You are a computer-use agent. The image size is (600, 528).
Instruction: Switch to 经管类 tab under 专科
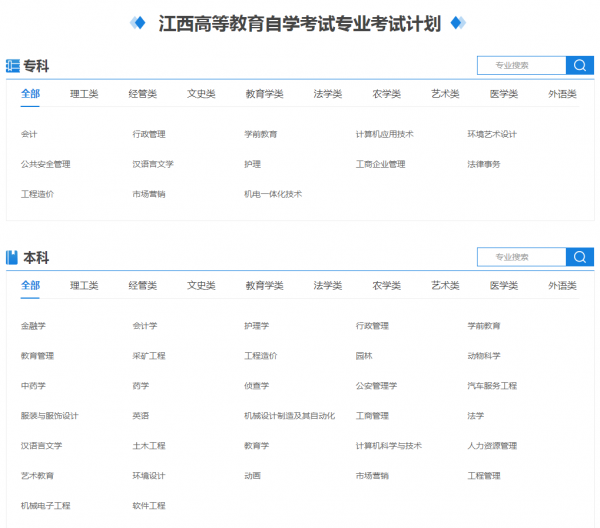click(x=143, y=94)
